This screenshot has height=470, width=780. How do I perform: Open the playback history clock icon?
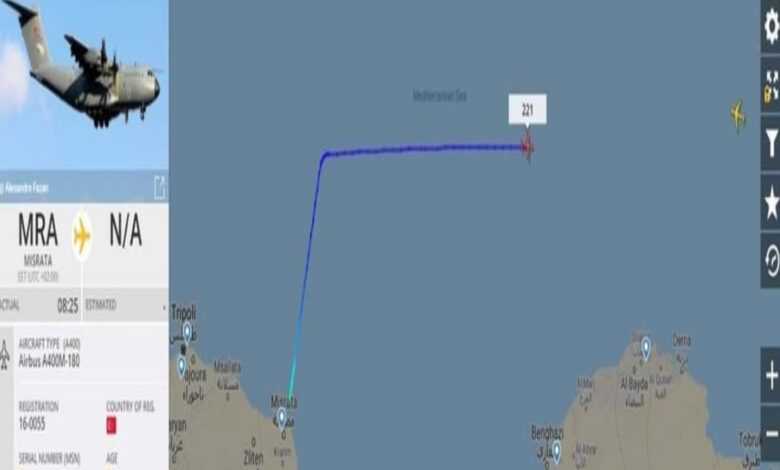tap(771, 261)
